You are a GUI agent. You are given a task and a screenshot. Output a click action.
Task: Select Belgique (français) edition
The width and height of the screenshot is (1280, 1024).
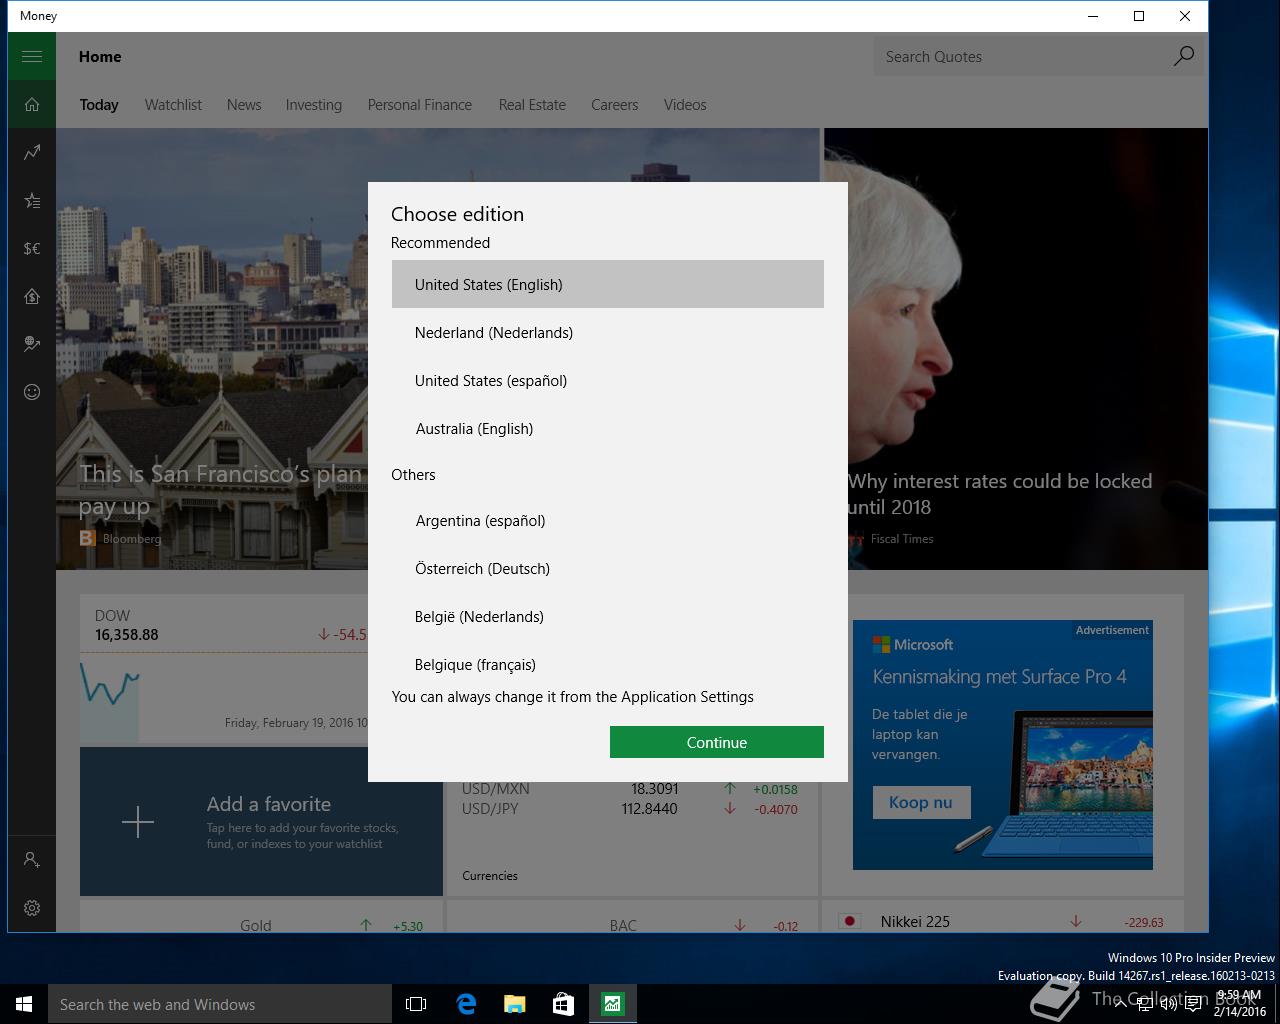tap(608, 662)
